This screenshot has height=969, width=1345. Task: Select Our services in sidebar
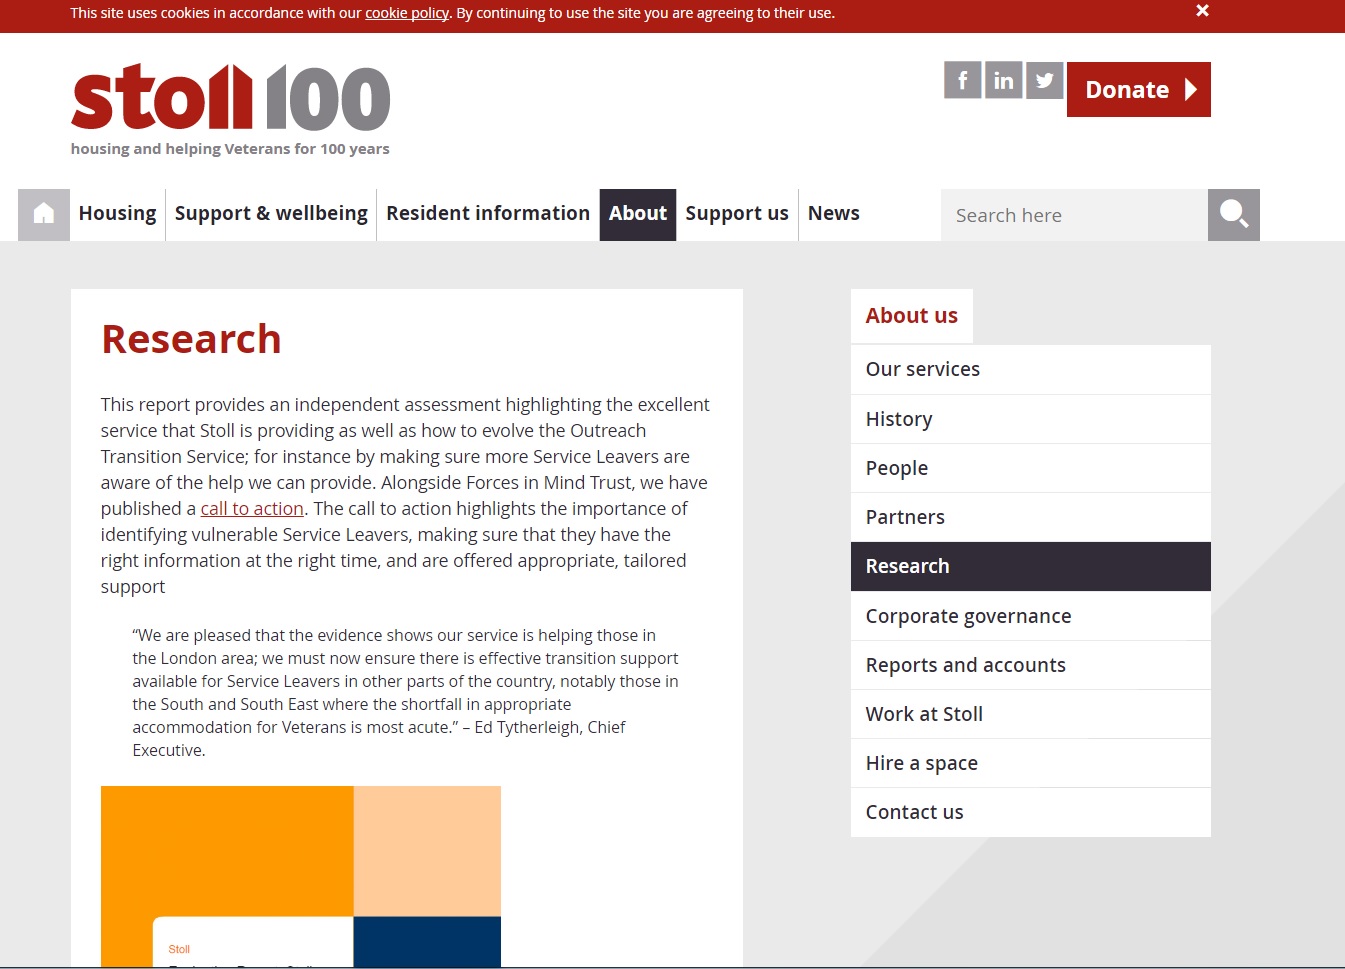pyautogui.click(x=923, y=369)
